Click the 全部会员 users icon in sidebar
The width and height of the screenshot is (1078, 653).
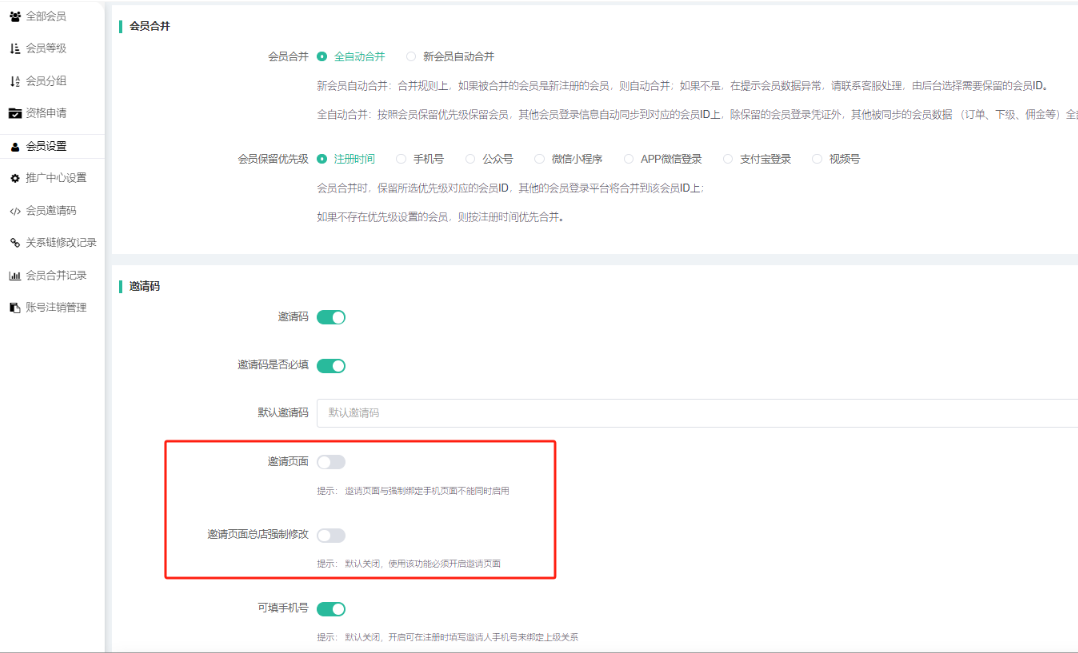[x=15, y=16]
